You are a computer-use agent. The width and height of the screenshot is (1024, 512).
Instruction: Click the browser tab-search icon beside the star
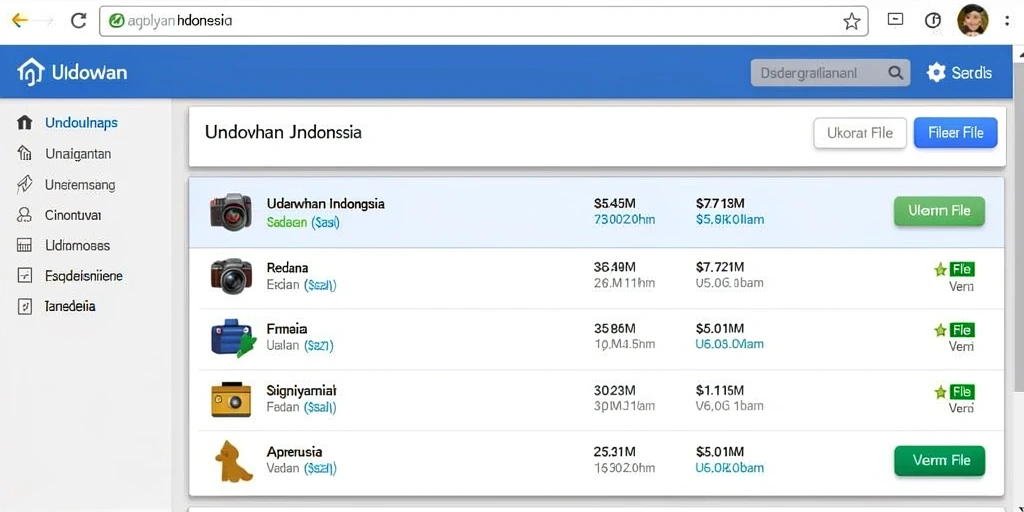(x=895, y=20)
